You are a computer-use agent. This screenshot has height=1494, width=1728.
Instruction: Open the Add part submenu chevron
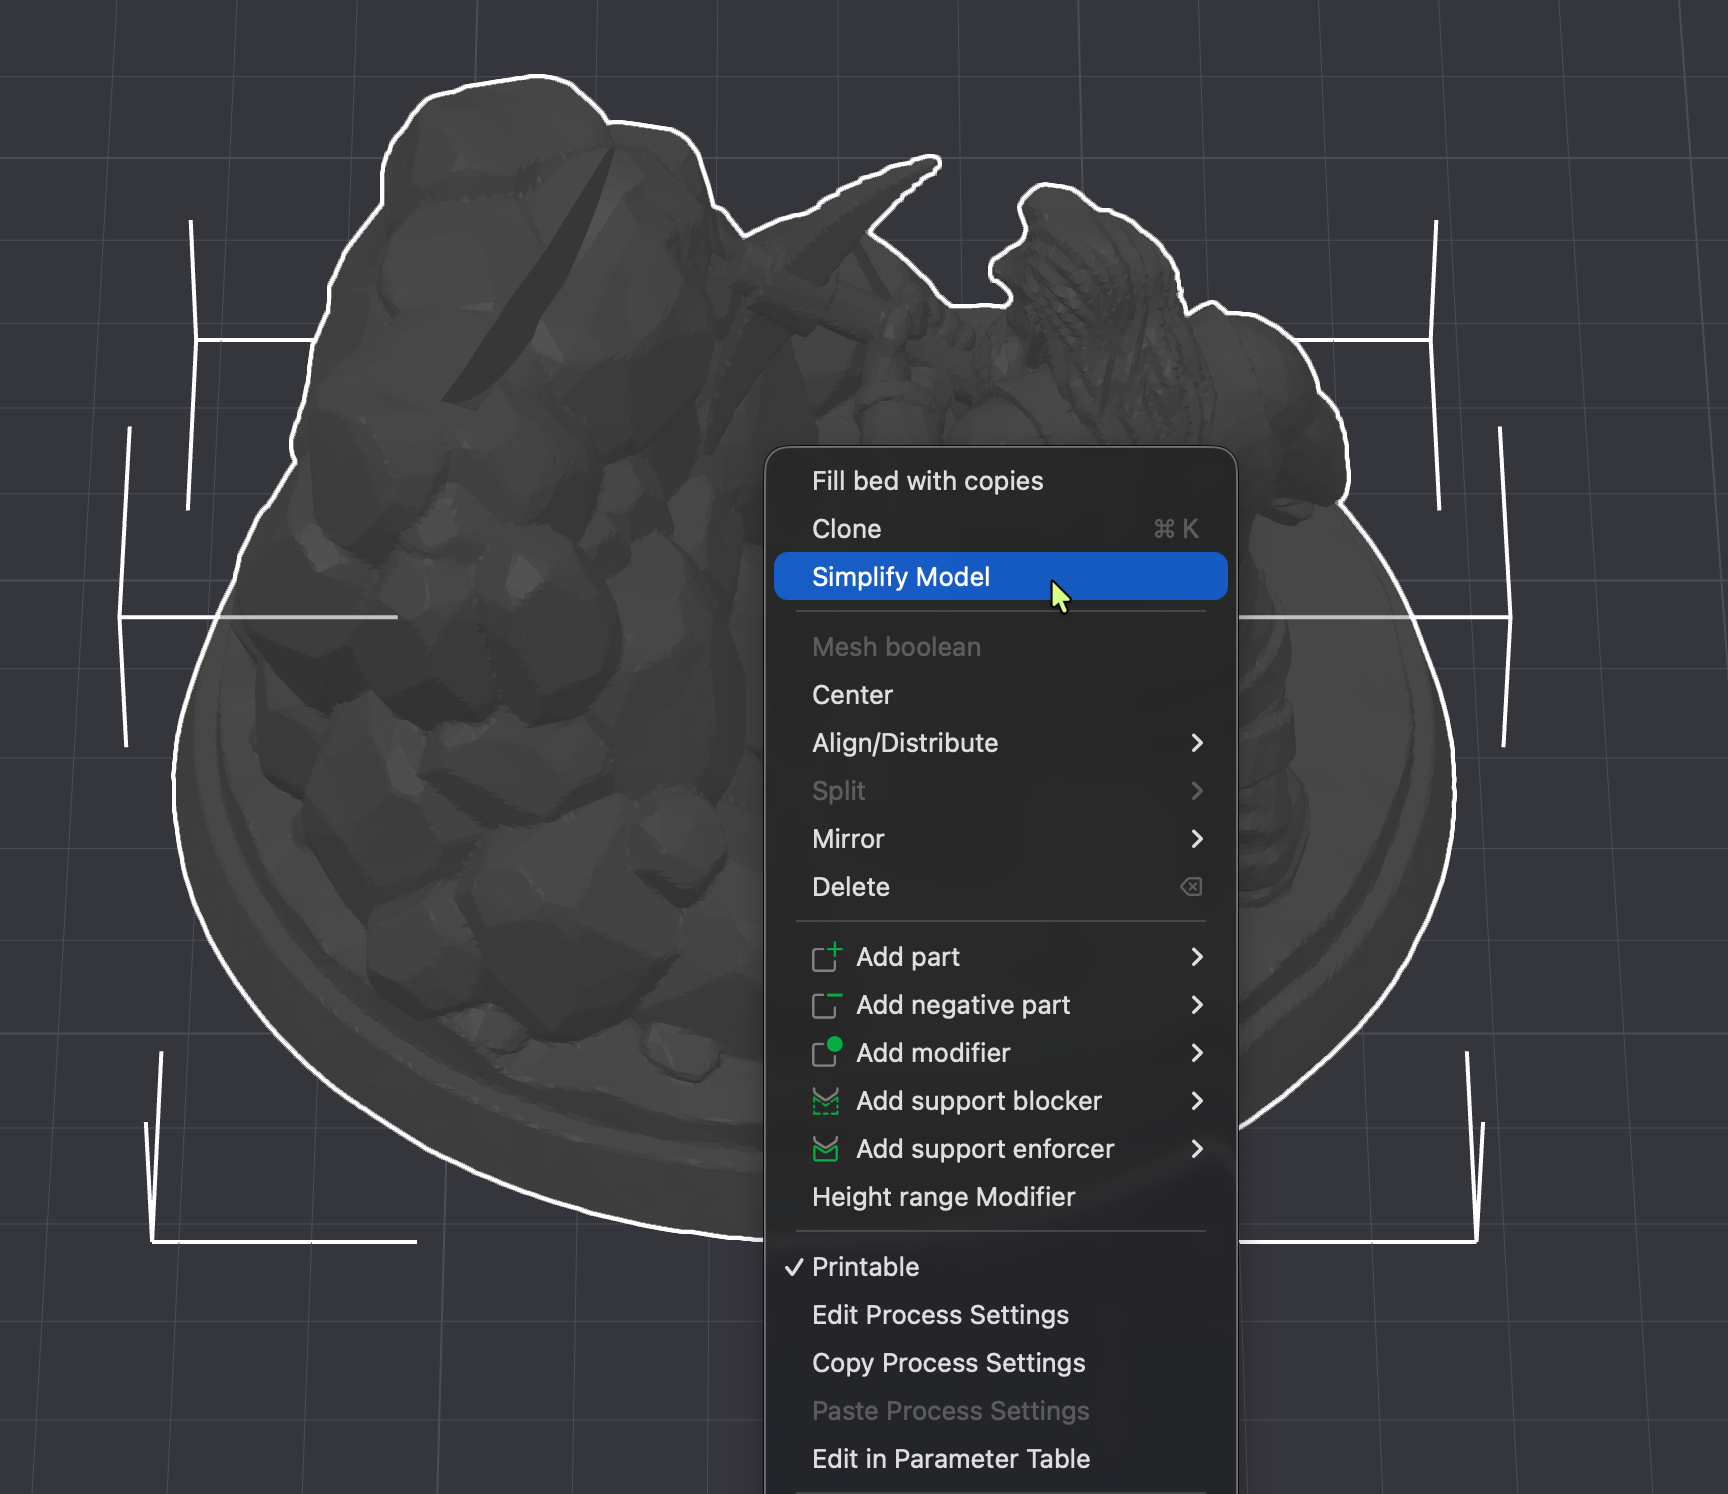coord(1196,957)
